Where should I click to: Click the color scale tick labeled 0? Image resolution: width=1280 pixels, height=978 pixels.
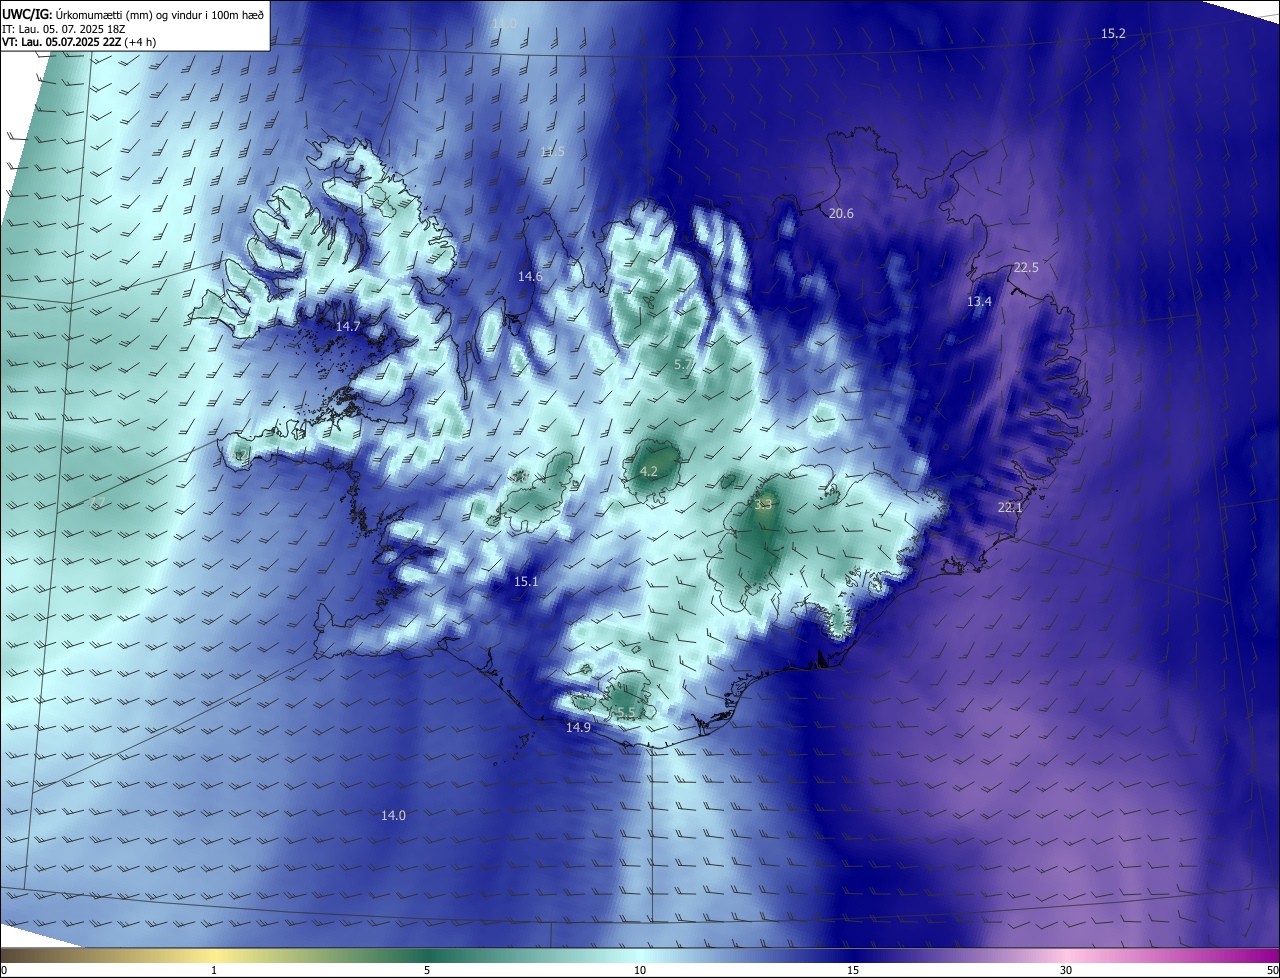(4, 971)
